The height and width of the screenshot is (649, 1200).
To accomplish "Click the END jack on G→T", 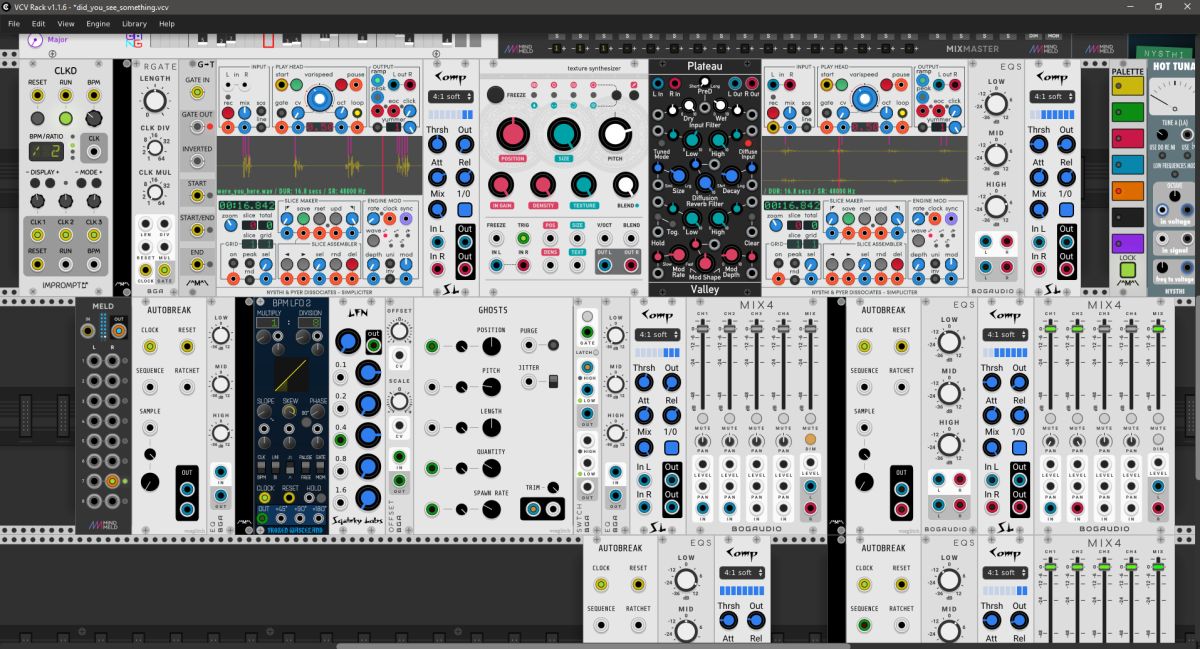I will click(x=197, y=264).
